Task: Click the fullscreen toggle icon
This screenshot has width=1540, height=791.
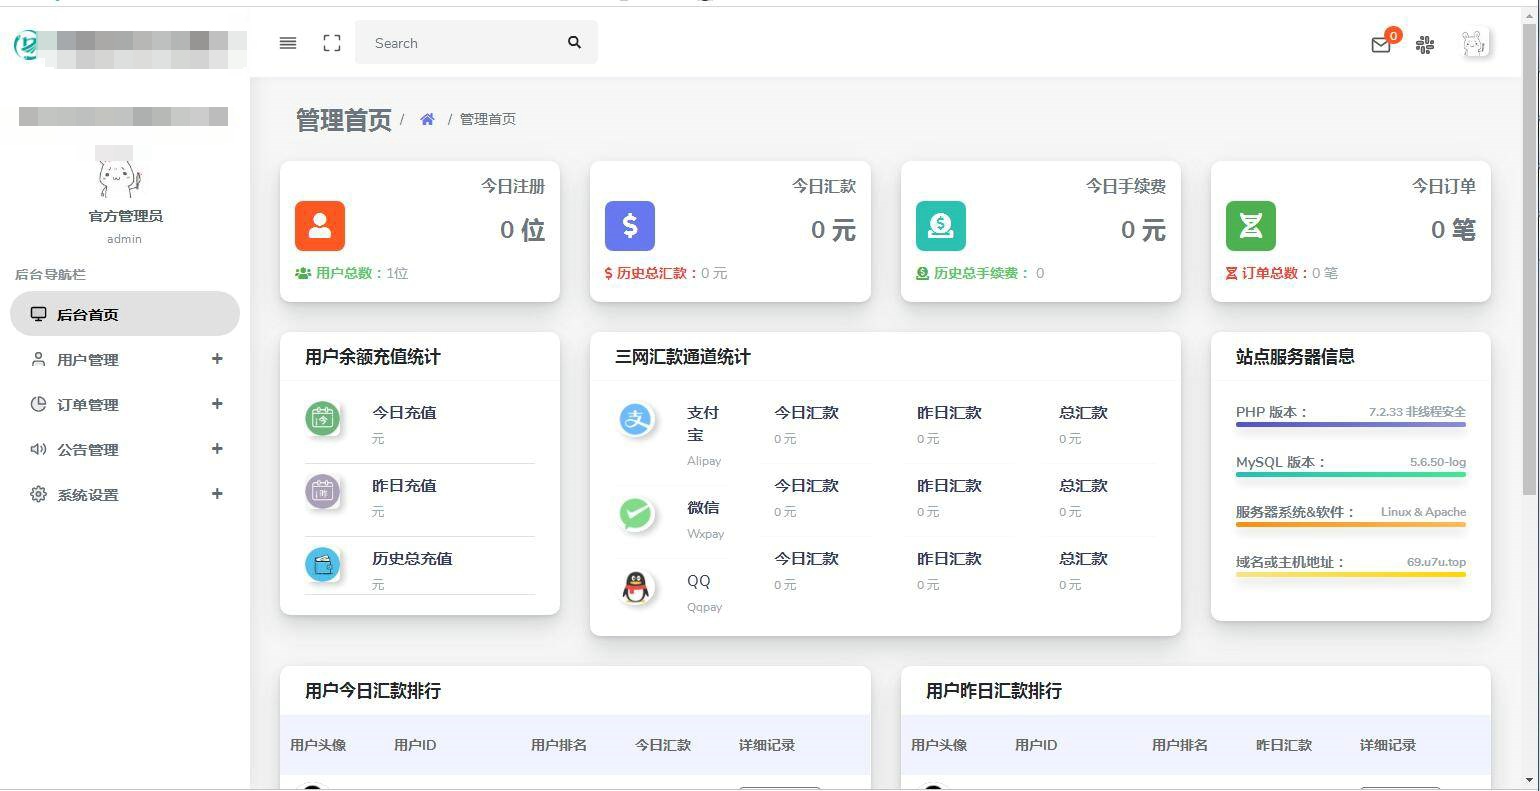Action: click(332, 43)
